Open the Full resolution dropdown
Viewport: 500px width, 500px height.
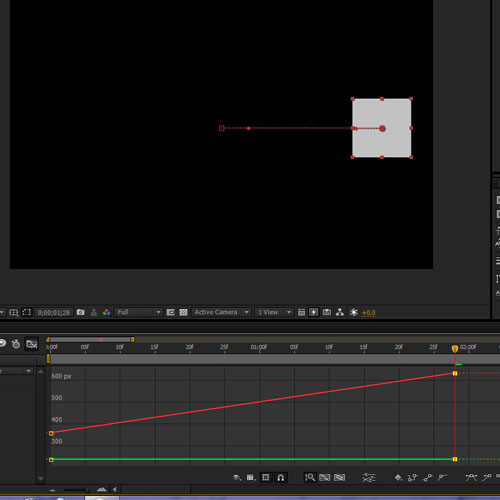point(139,312)
